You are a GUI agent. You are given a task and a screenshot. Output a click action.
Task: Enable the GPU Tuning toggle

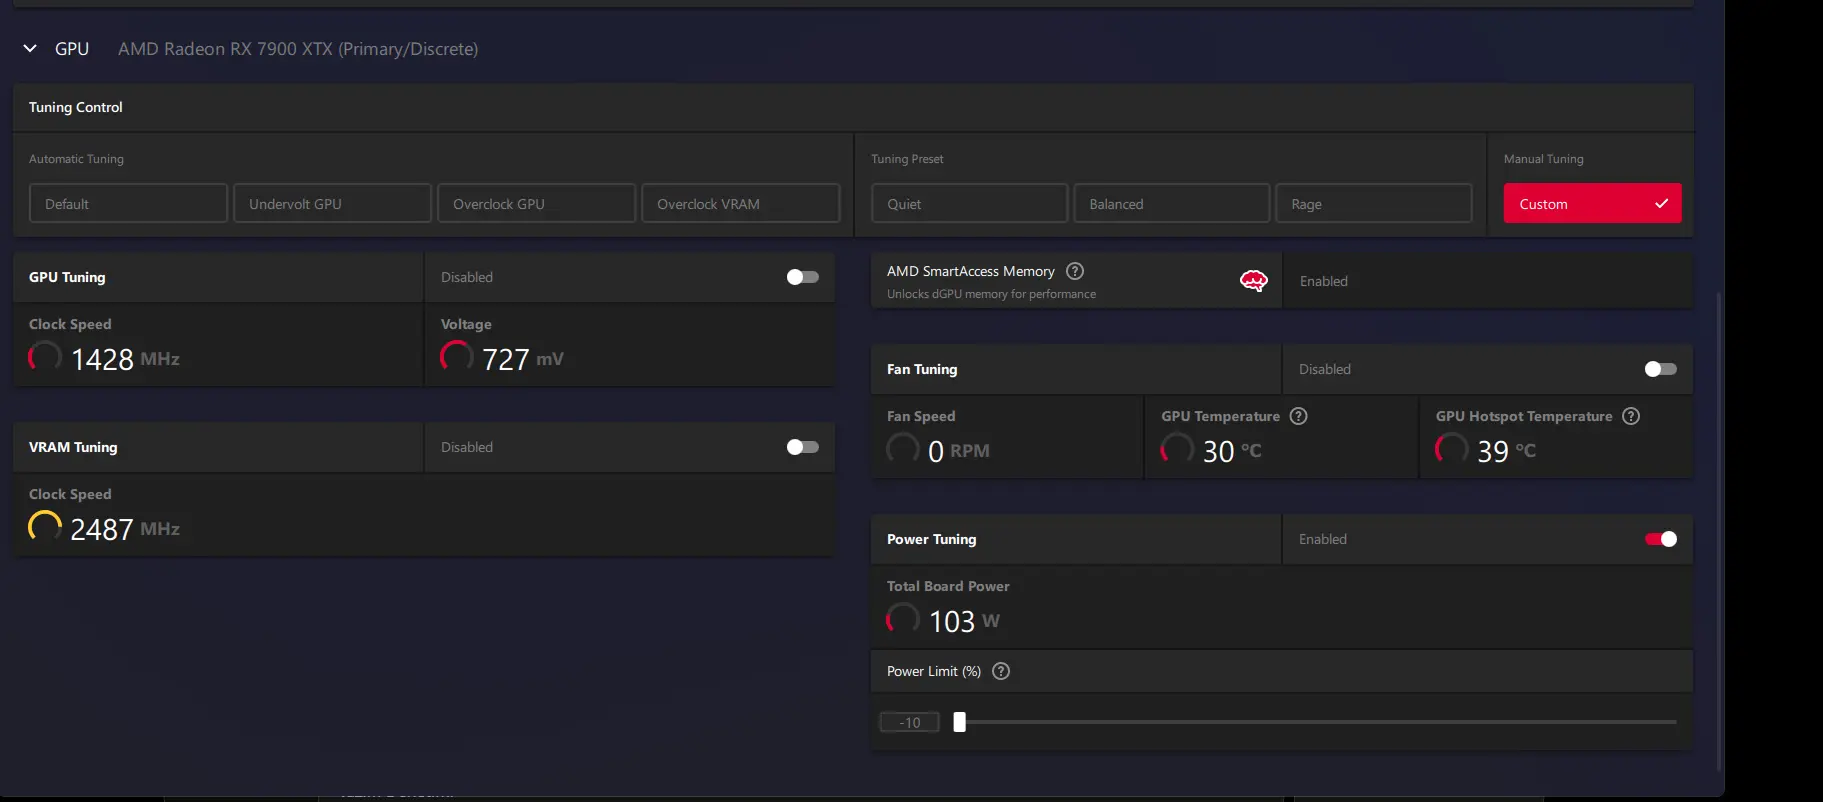coord(802,277)
